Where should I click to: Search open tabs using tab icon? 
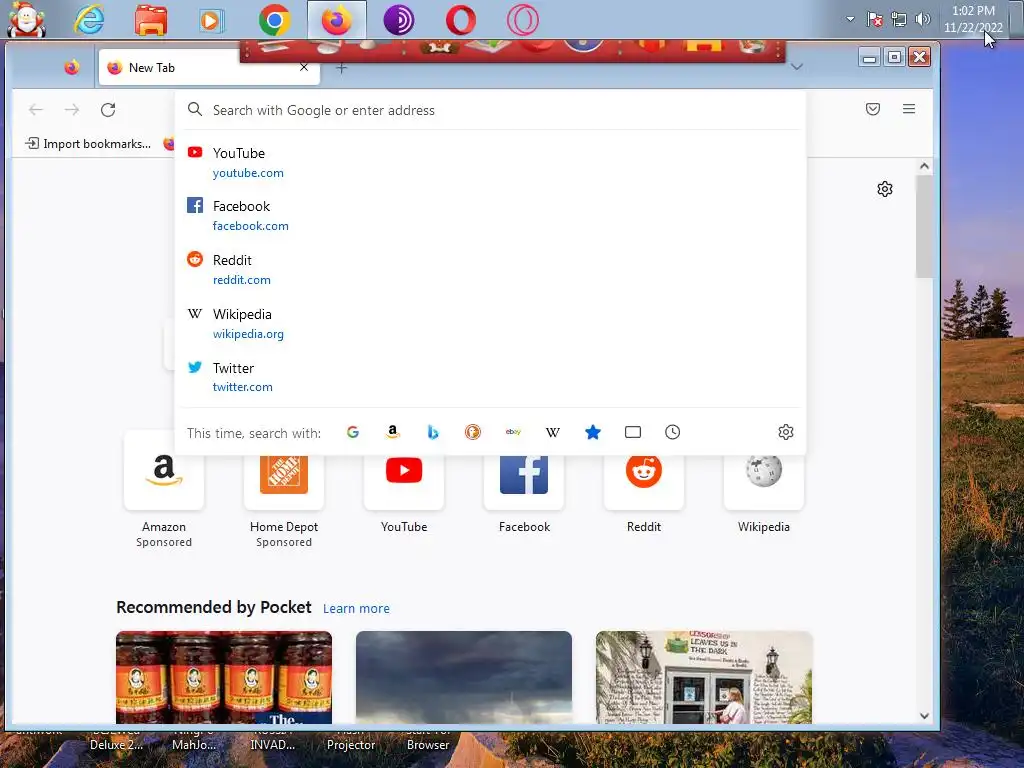tap(633, 432)
